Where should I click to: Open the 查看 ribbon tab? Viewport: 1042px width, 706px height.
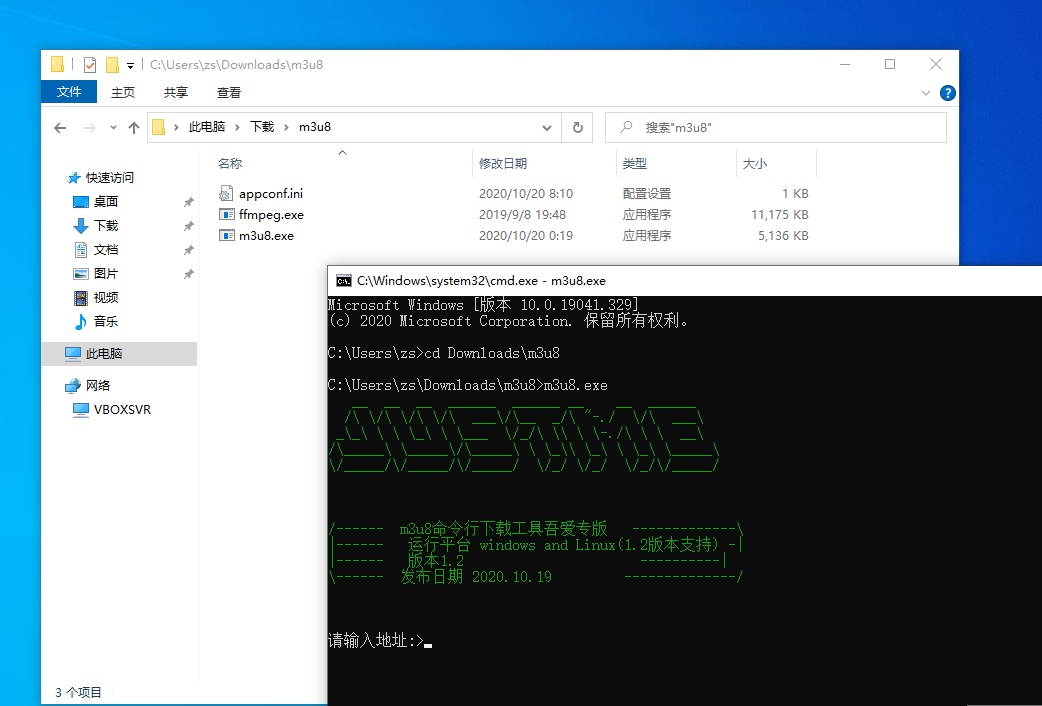point(229,92)
